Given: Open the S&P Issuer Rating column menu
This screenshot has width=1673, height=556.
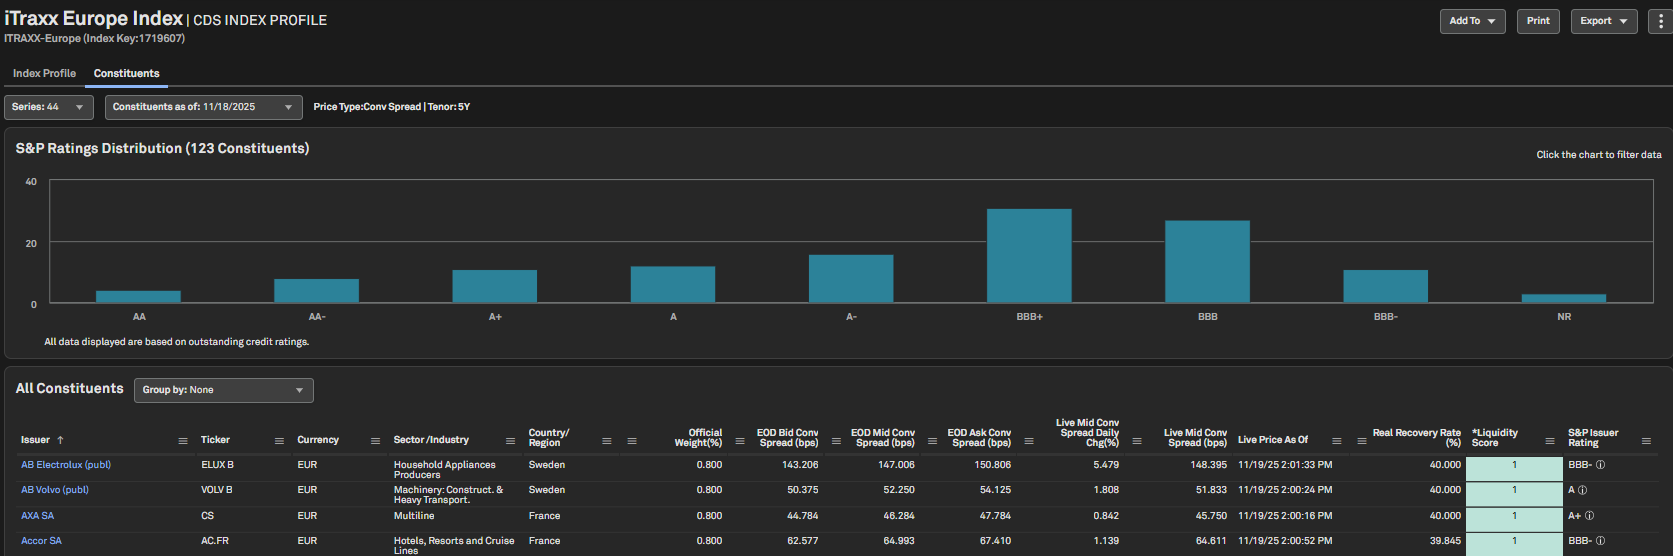Looking at the screenshot, I should pyautogui.click(x=1646, y=441).
